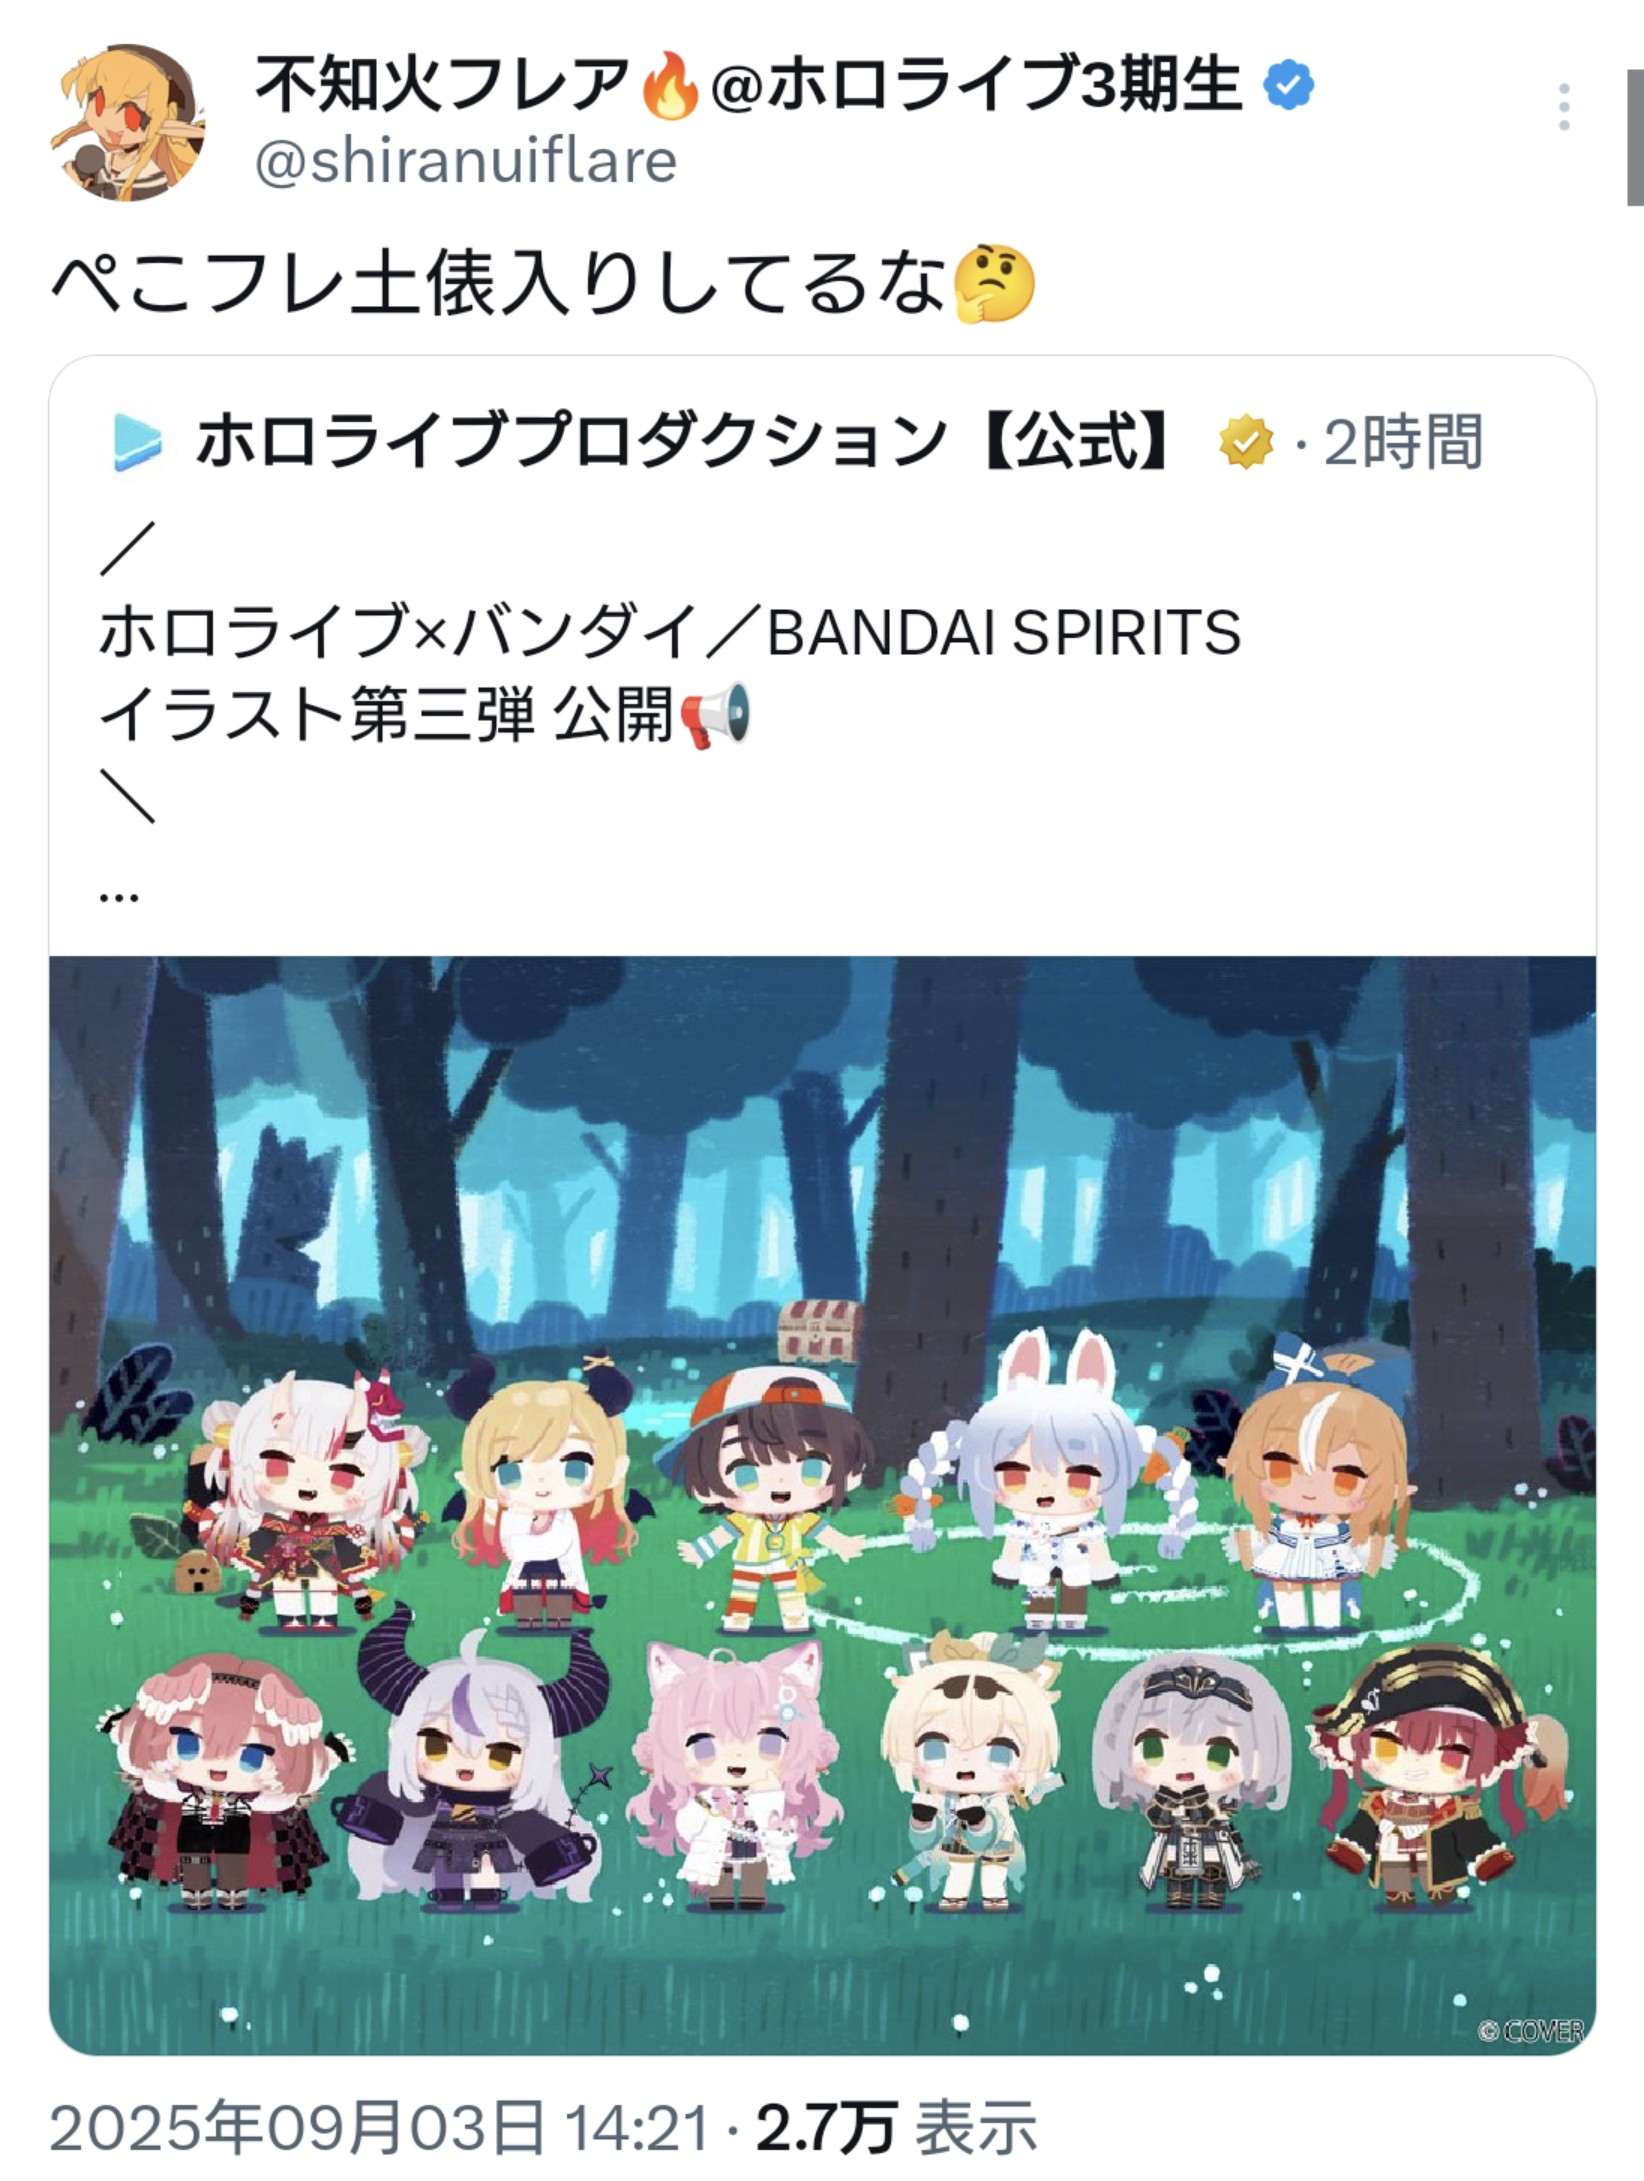Viewport: 1644px width, 2181px height.
Task: Click the gold verified badge
Action: click(x=1245, y=442)
